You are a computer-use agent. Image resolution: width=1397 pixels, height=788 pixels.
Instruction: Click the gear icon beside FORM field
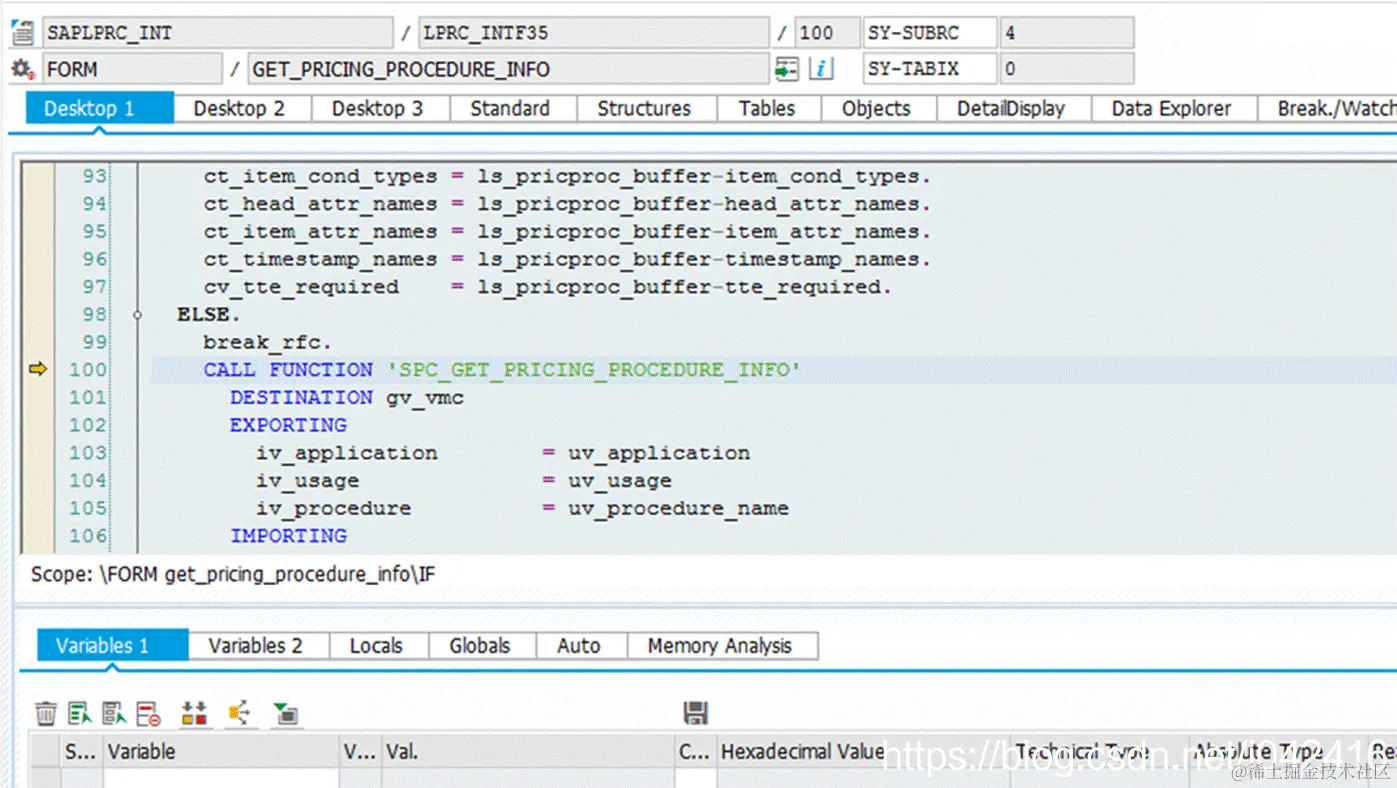22,69
